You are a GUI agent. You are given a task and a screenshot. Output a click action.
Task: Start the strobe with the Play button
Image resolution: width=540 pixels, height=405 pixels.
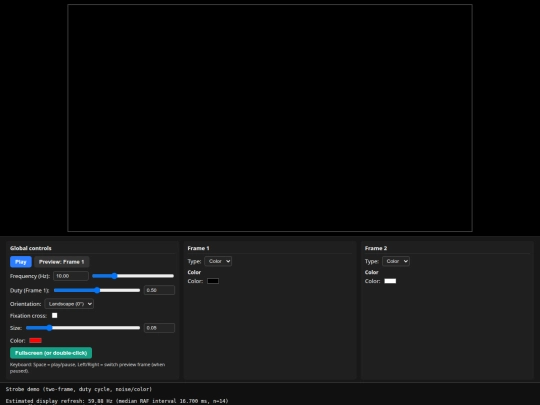pyautogui.click(x=21, y=262)
